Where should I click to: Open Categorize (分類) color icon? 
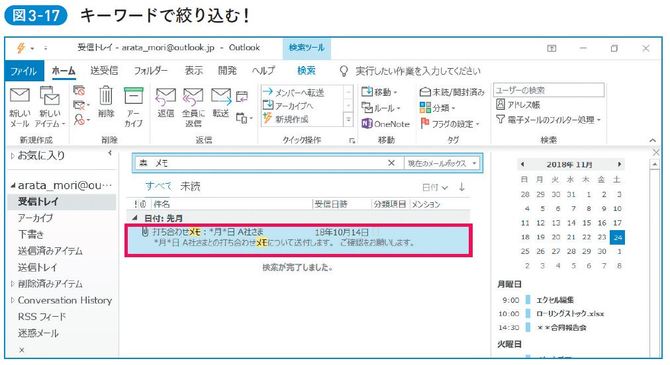425,108
